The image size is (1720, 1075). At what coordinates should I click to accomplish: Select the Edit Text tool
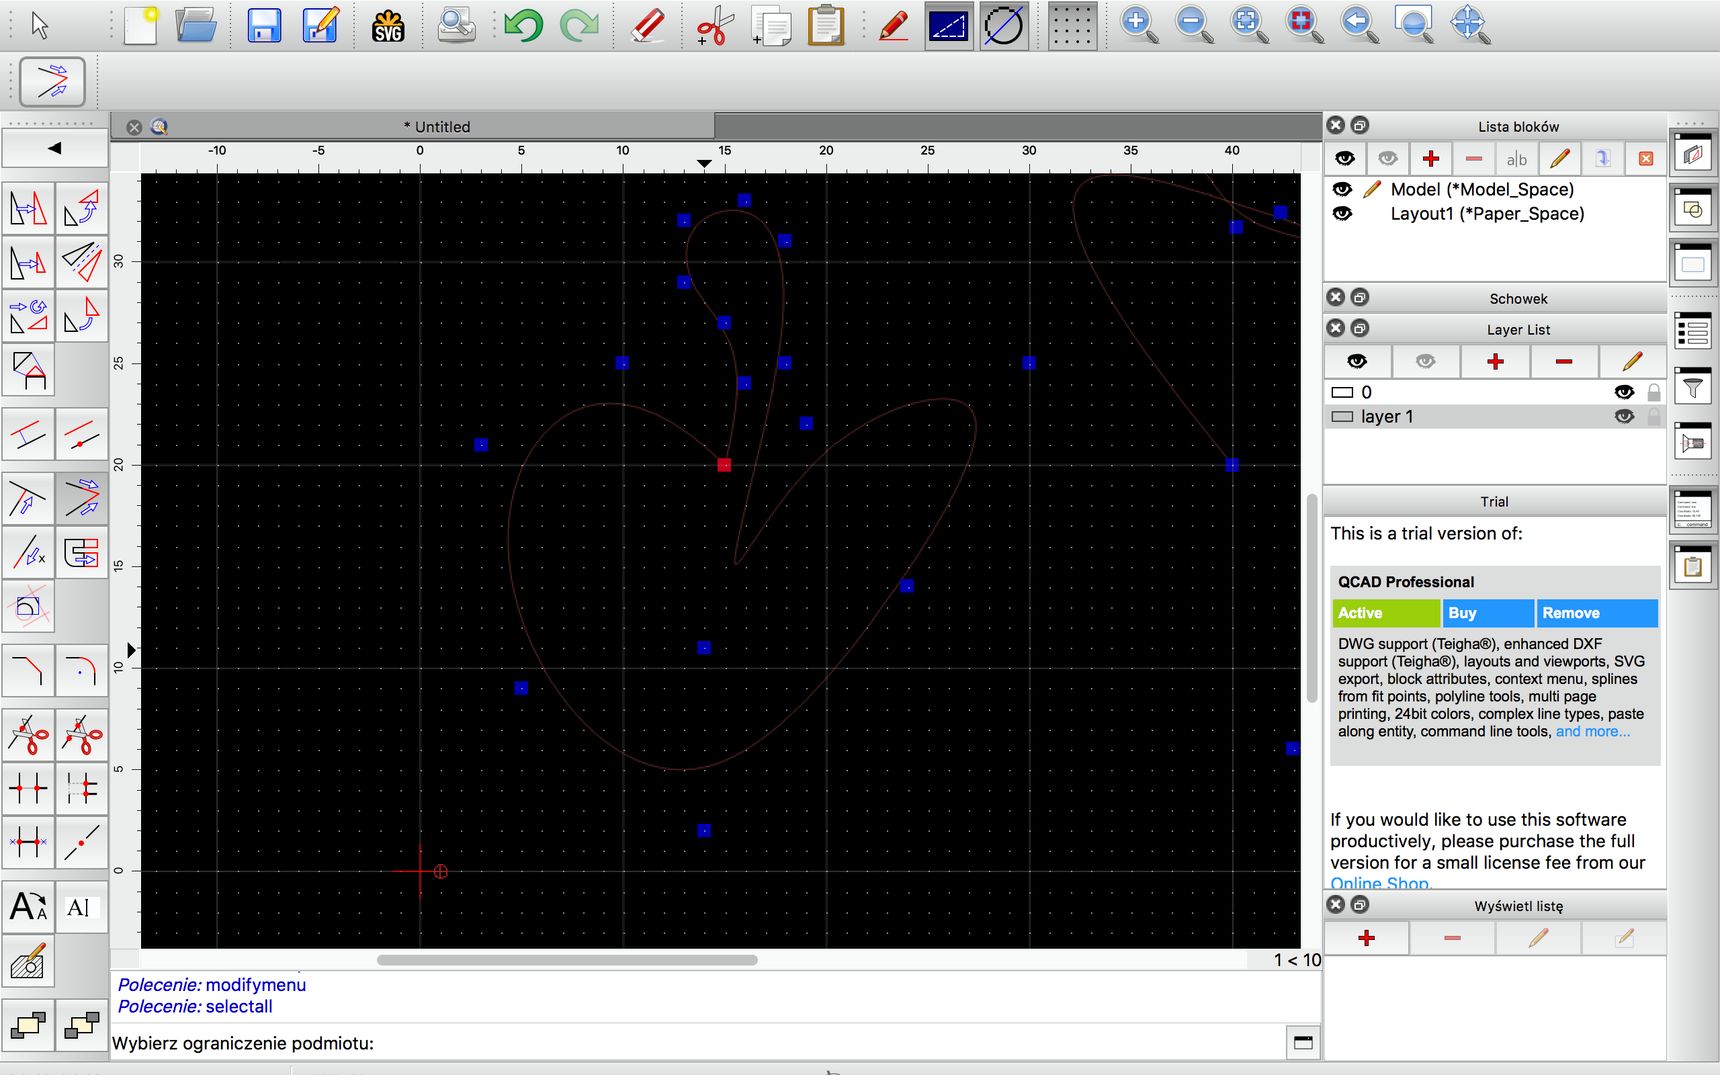81,907
